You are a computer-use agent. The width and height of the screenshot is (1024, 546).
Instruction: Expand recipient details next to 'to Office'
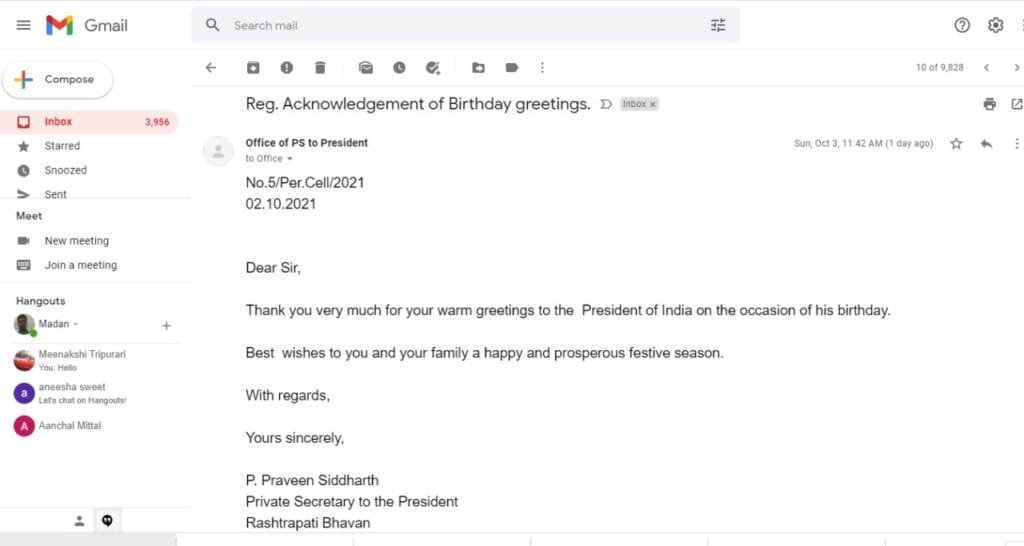[290, 159]
